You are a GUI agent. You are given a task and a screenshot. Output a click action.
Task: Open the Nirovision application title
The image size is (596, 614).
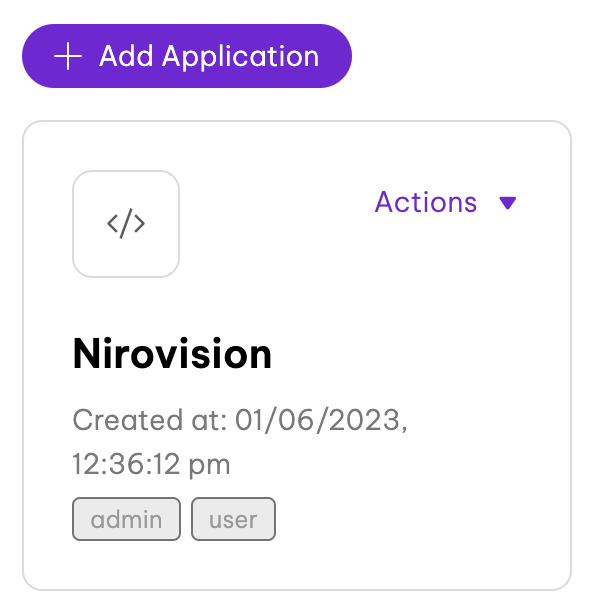[172, 354]
